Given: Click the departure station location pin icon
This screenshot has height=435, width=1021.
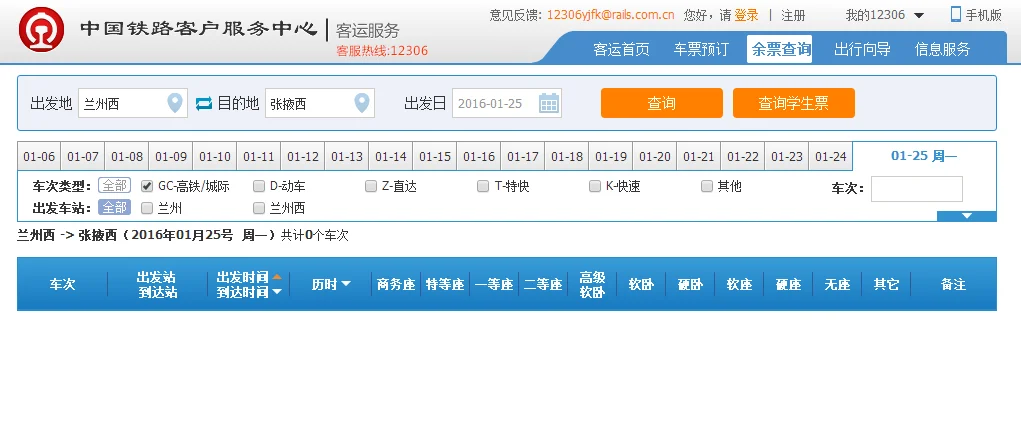Looking at the screenshot, I should pyautogui.click(x=175, y=103).
